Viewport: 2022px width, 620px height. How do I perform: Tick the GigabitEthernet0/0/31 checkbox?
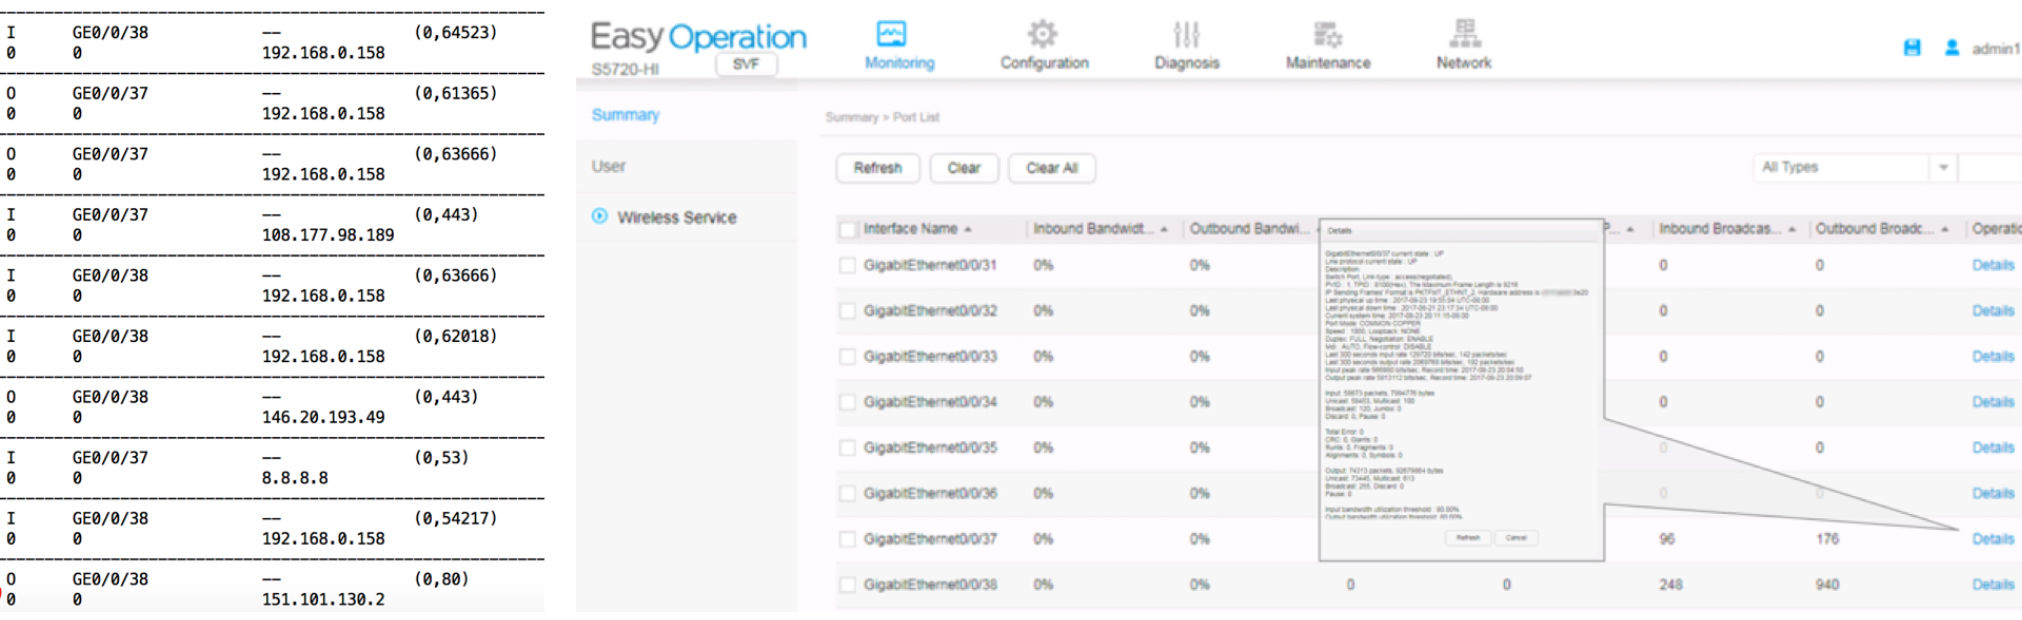coord(848,265)
